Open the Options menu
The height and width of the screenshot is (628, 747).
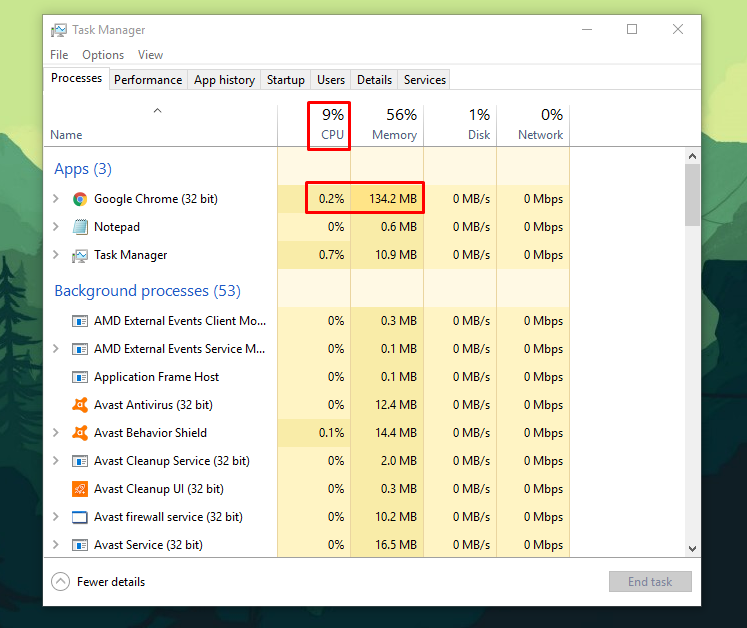[x=103, y=55]
